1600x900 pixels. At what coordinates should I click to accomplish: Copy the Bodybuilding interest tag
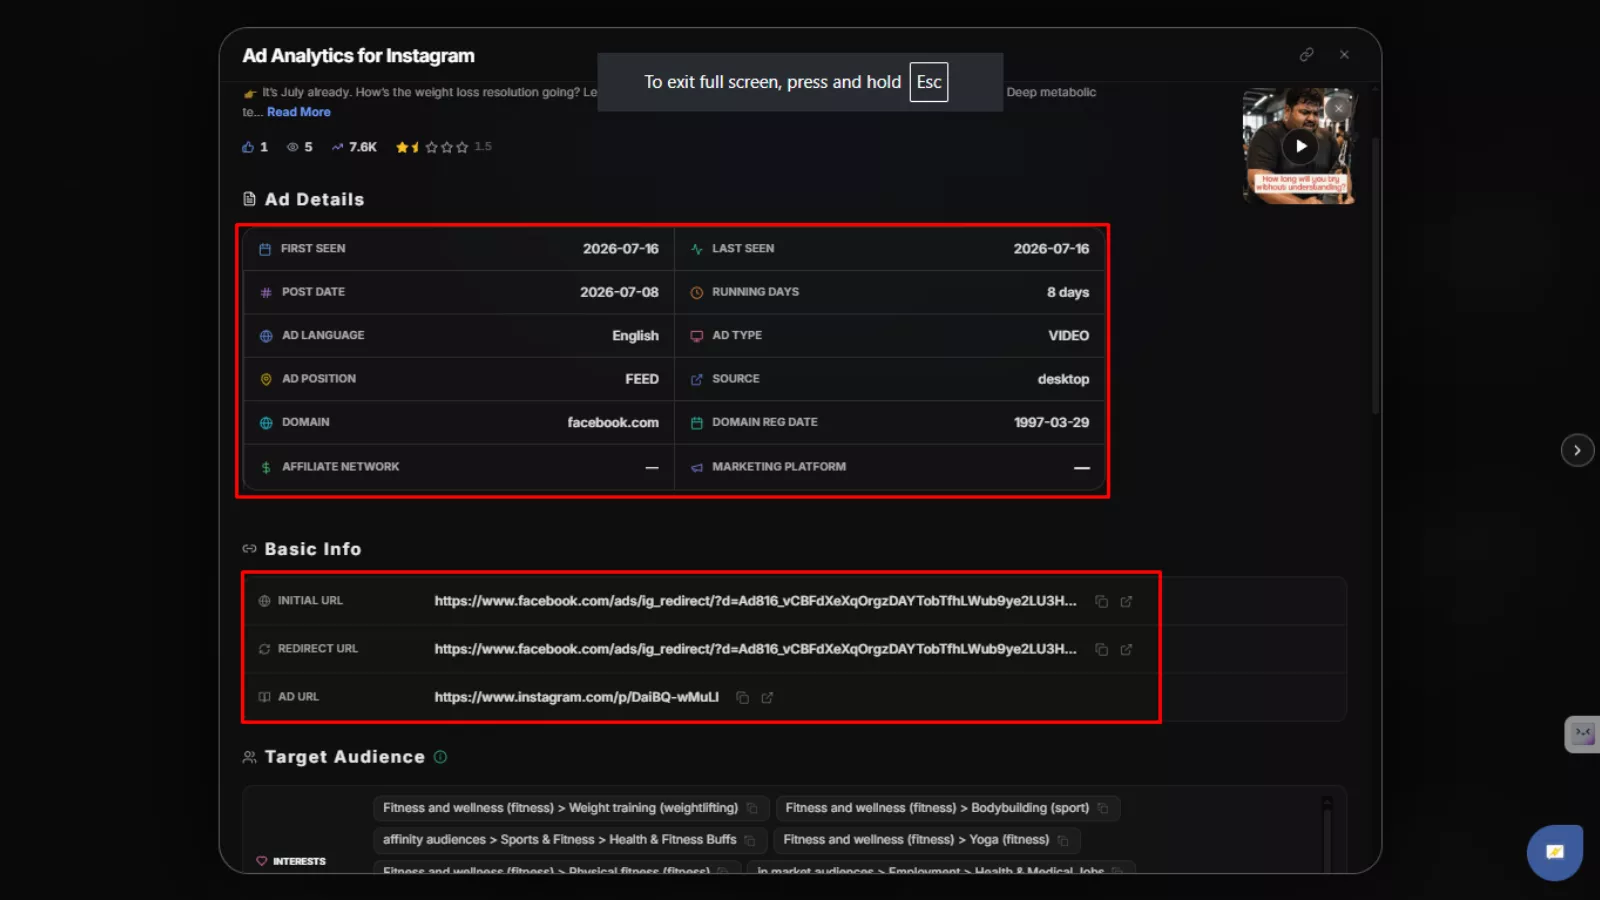1103,809
